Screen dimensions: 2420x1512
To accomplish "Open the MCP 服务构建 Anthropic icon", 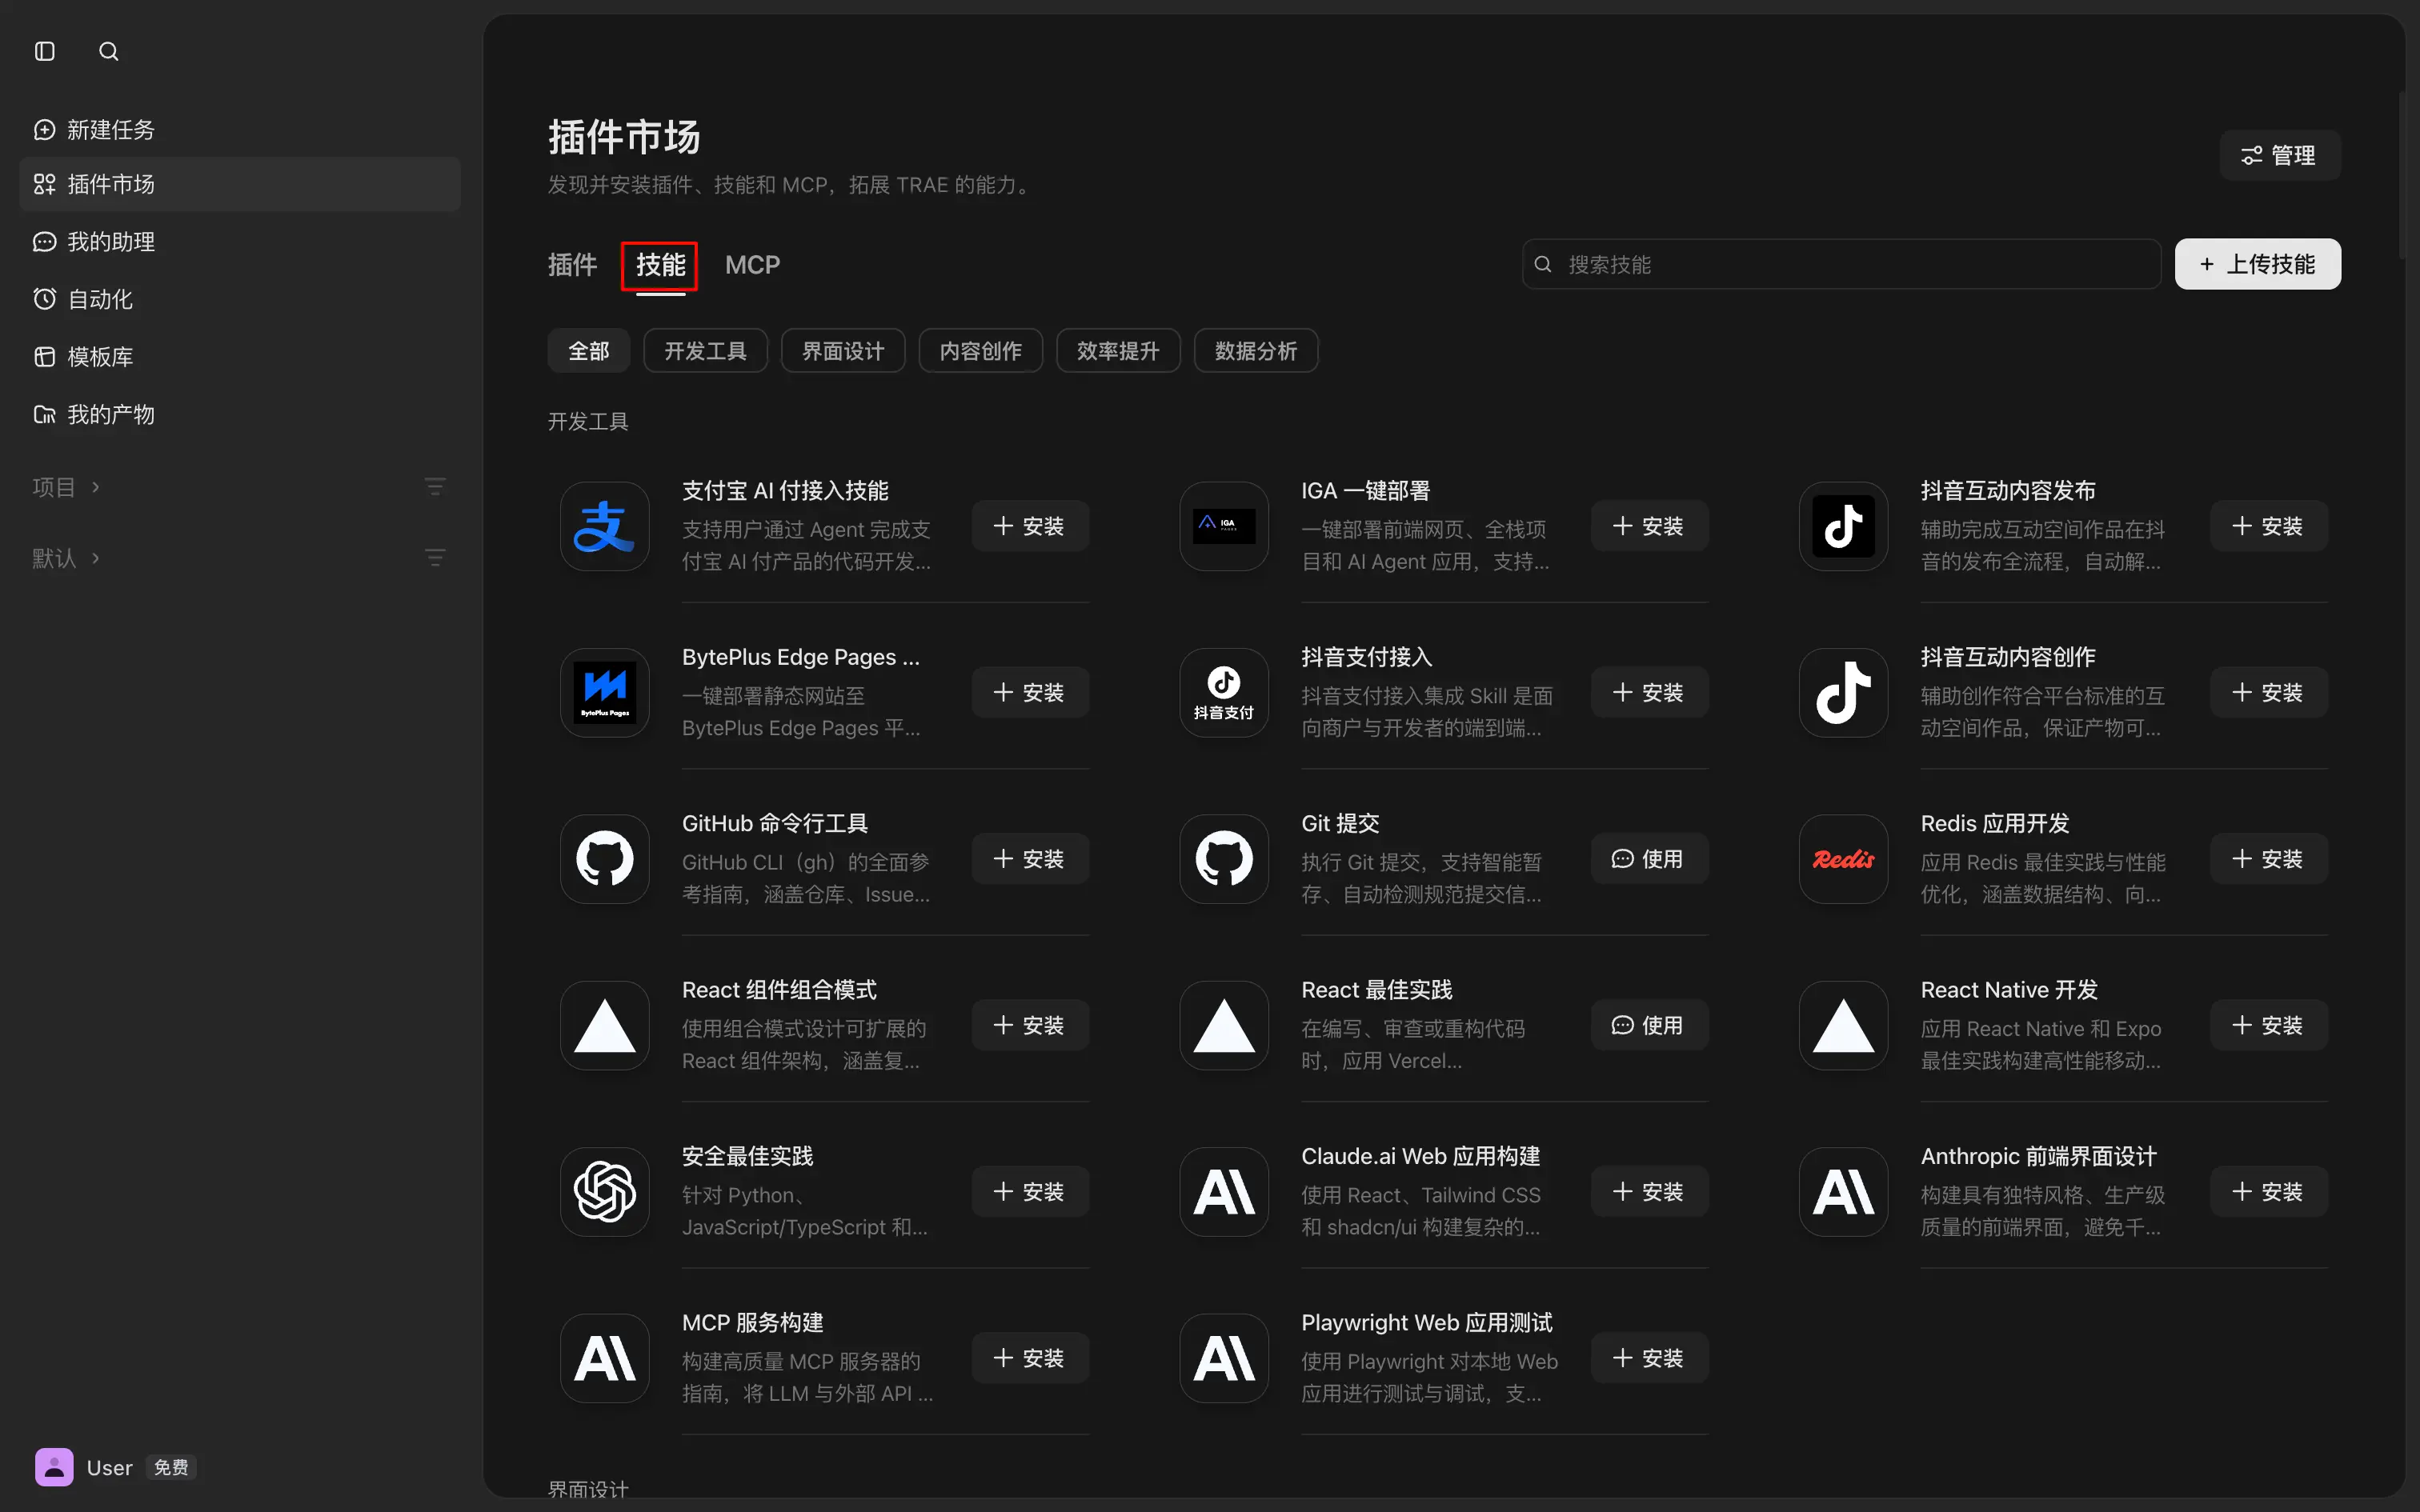I will coord(605,1358).
